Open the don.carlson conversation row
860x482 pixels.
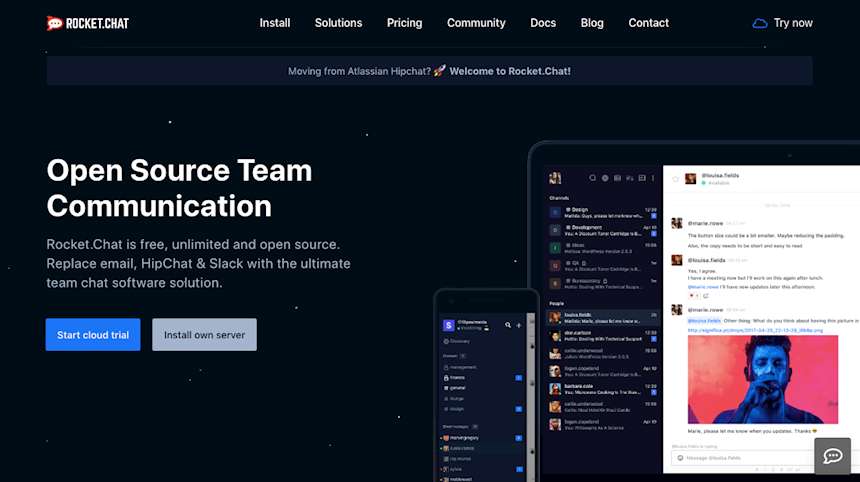point(603,336)
